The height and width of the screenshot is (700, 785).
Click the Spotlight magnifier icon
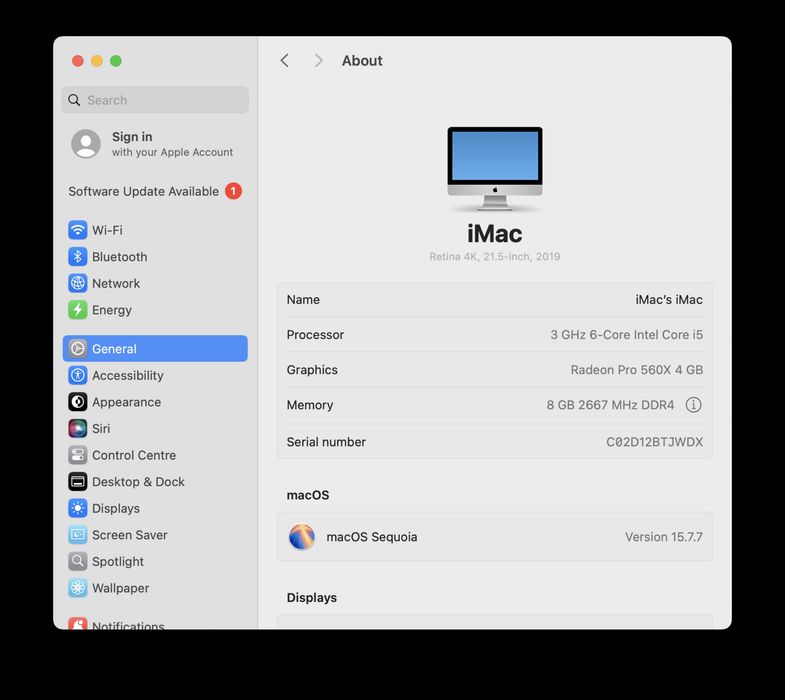coord(78,561)
